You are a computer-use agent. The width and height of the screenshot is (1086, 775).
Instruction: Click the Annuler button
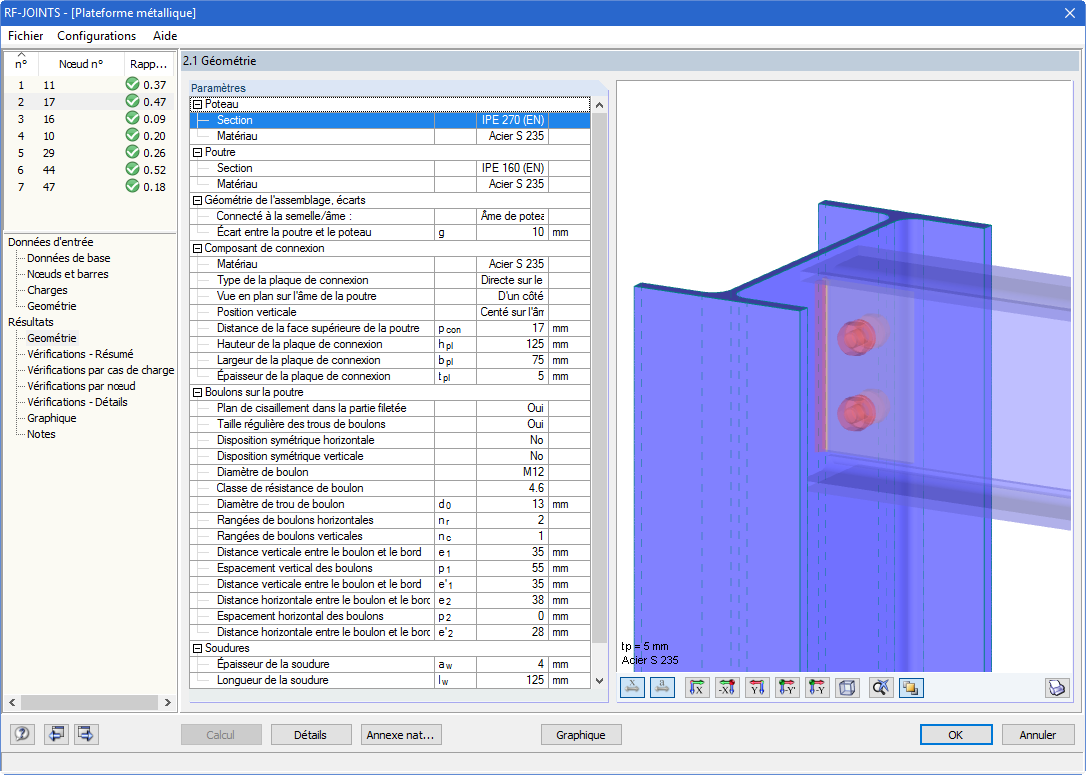(x=1038, y=735)
